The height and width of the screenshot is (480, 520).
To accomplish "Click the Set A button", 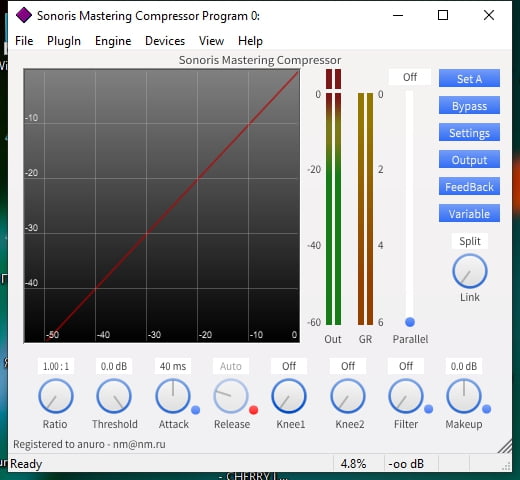I will coord(469,78).
